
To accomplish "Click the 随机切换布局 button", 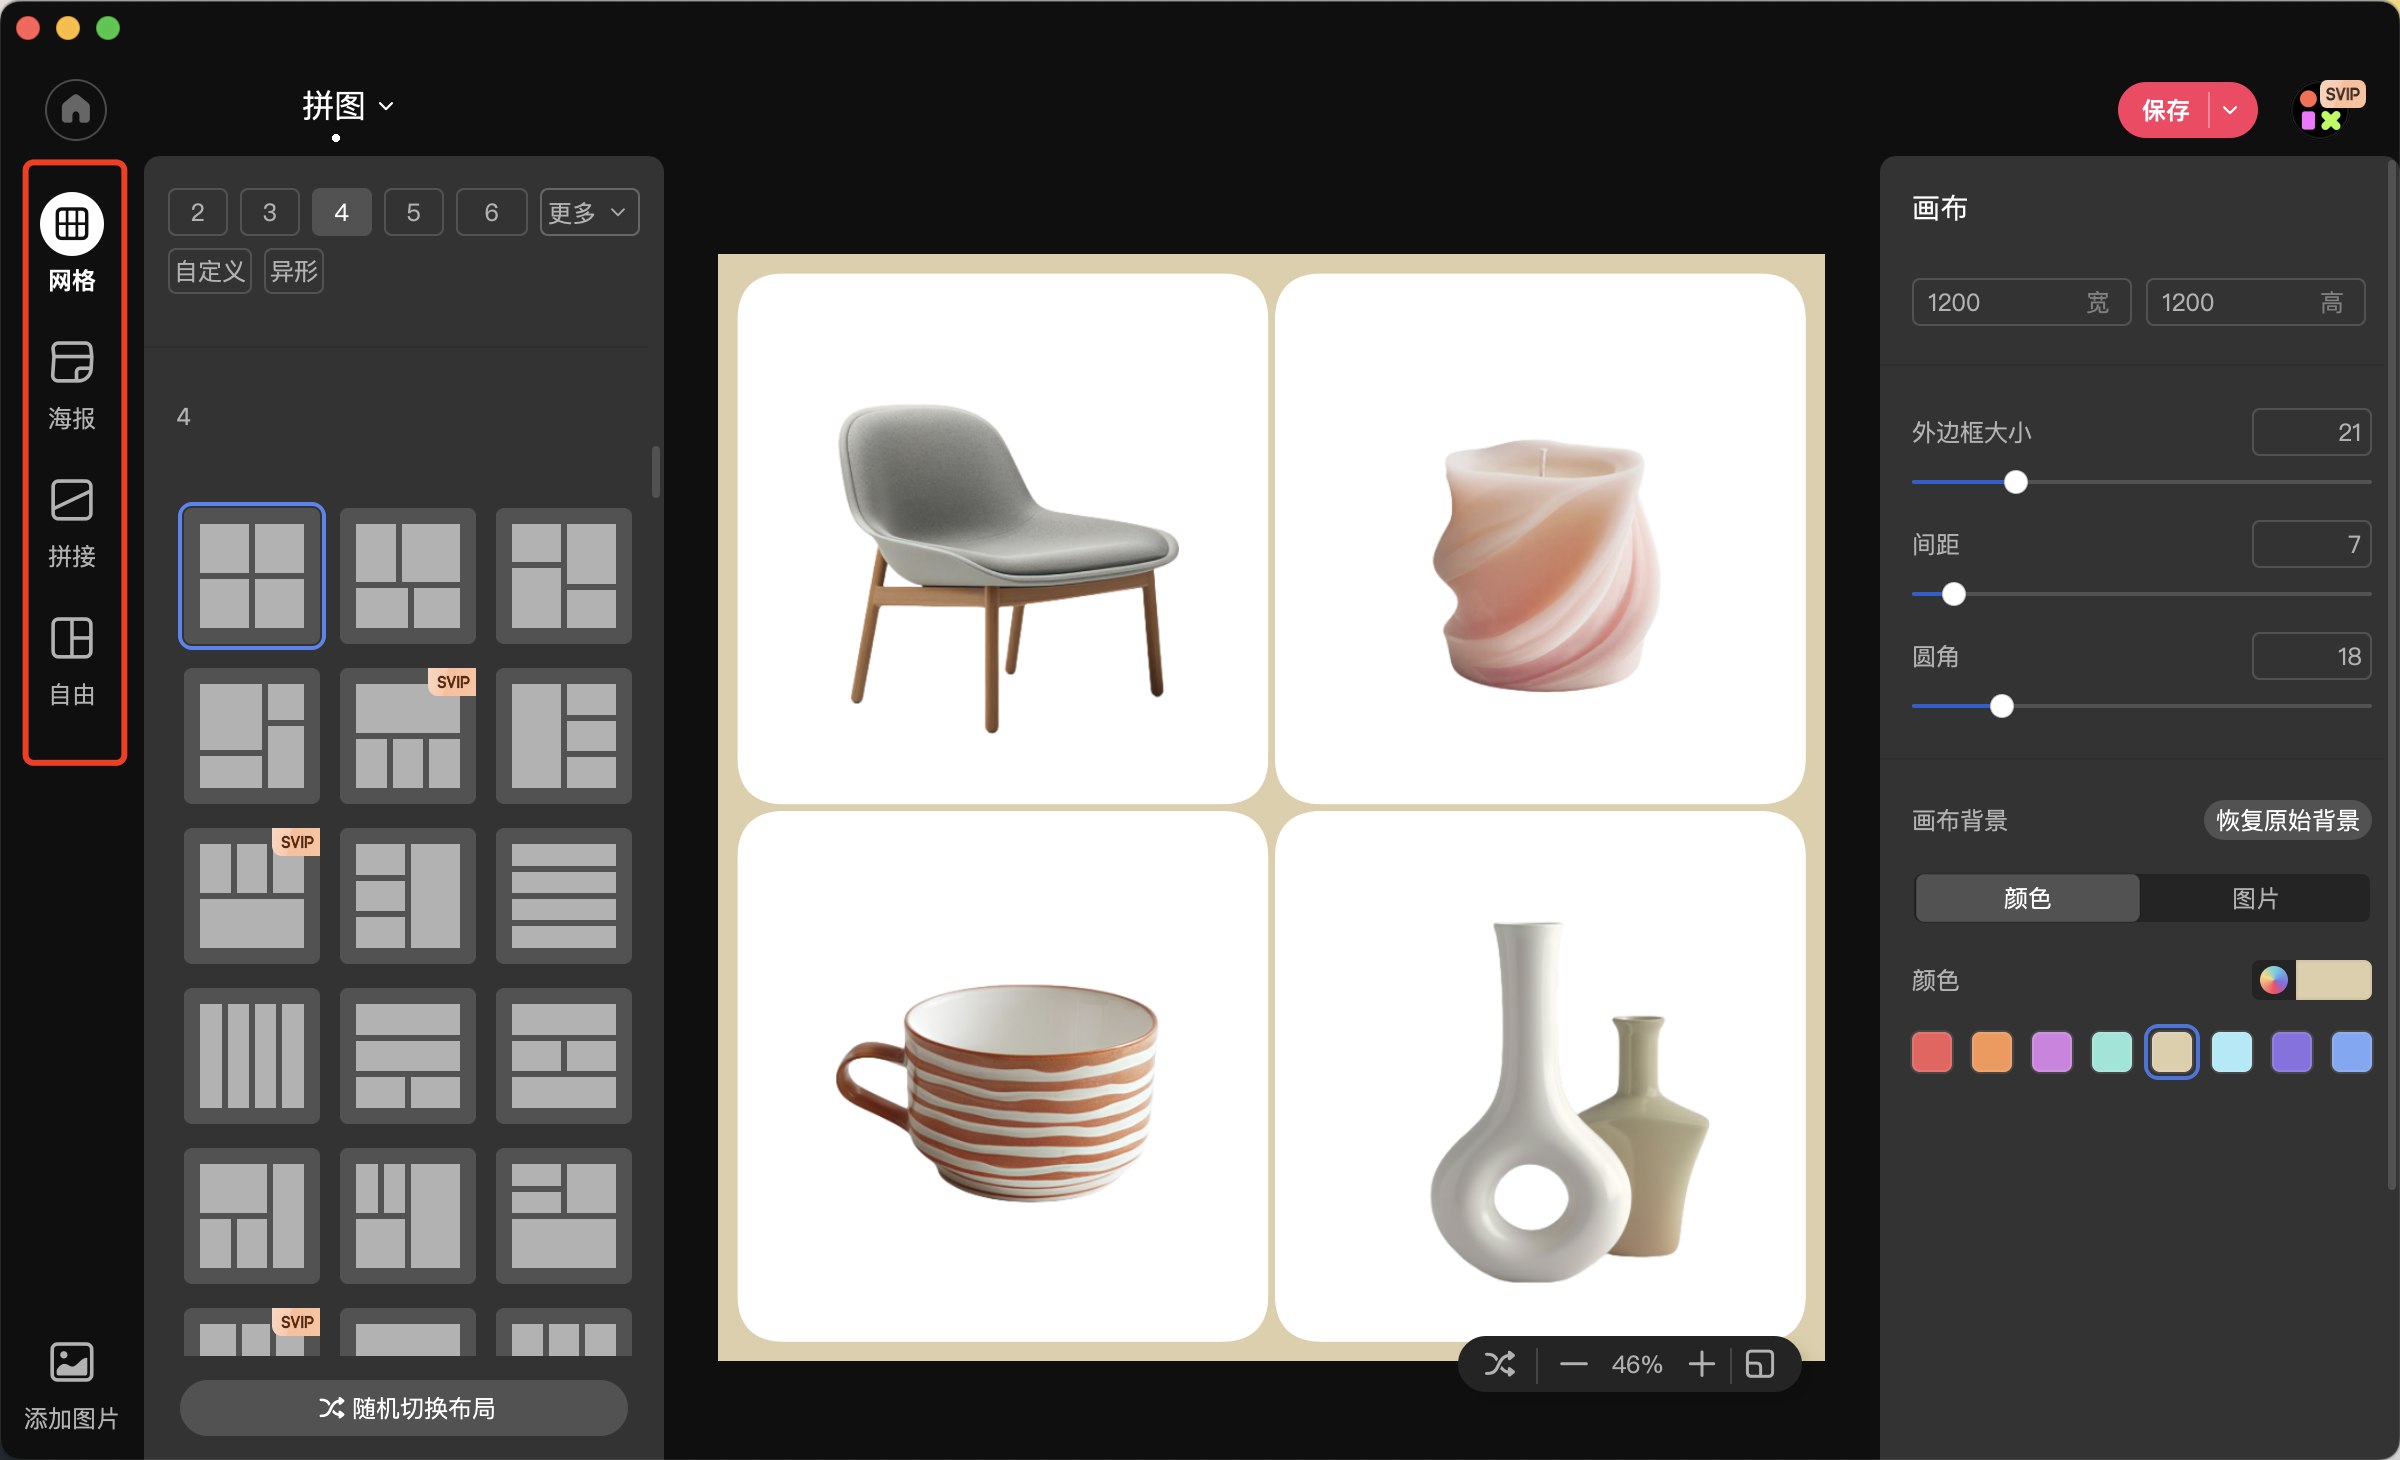I will click(404, 1408).
